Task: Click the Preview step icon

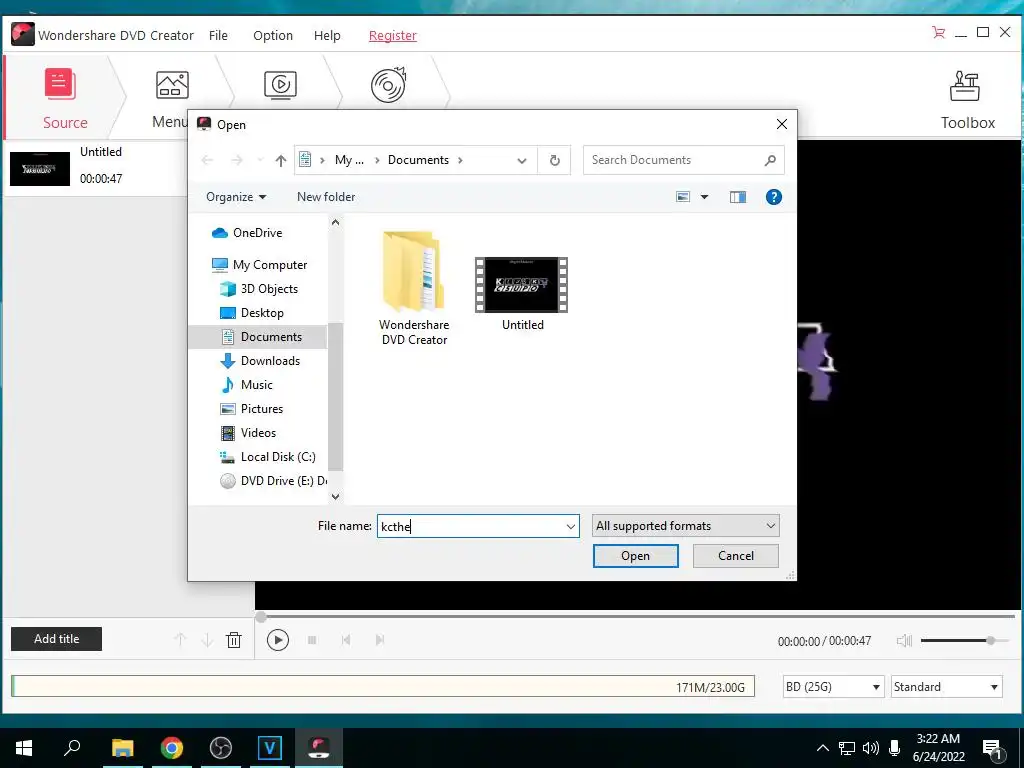Action: point(280,86)
